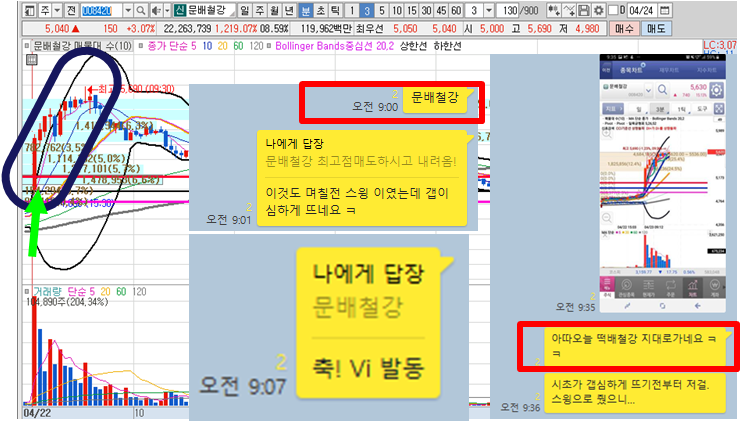The height and width of the screenshot is (422, 741).
Task: Select the 일 daily chart period
Action: tap(244, 10)
